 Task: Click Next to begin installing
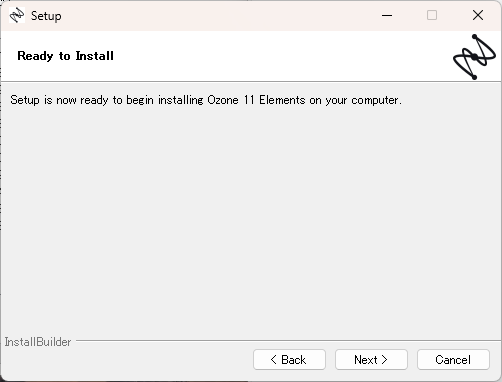tap(371, 360)
